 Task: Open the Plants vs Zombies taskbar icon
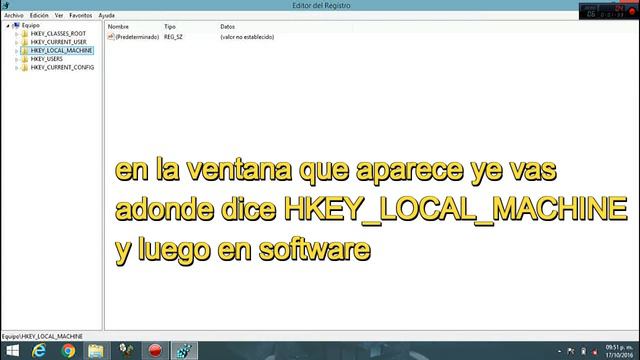(x=126, y=351)
